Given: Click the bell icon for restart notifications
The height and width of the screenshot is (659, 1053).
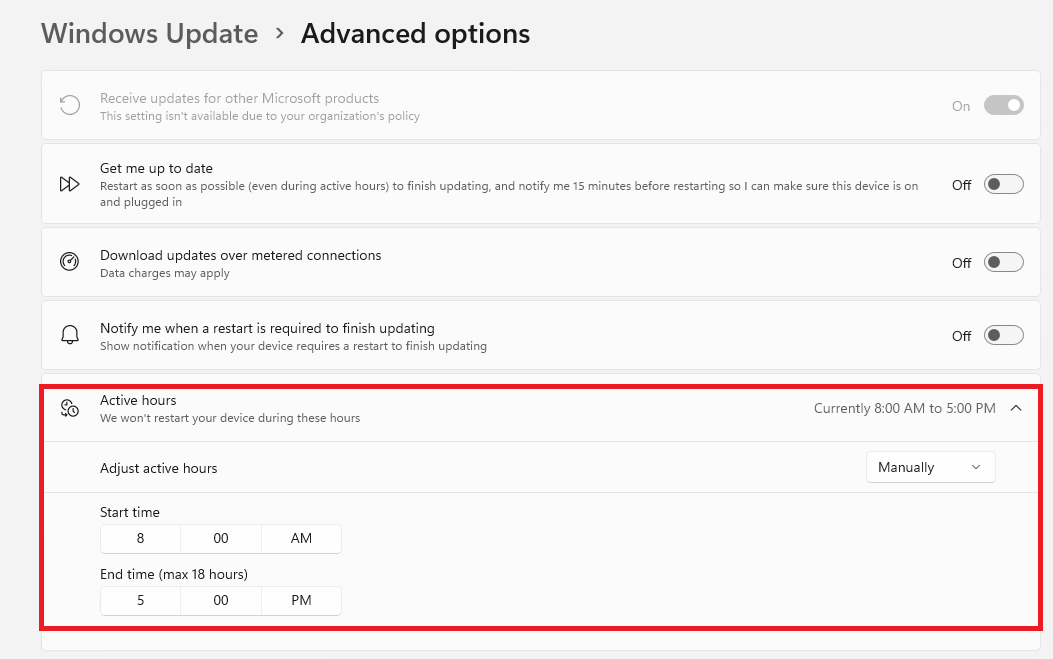Looking at the screenshot, I should [x=70, y=335].
